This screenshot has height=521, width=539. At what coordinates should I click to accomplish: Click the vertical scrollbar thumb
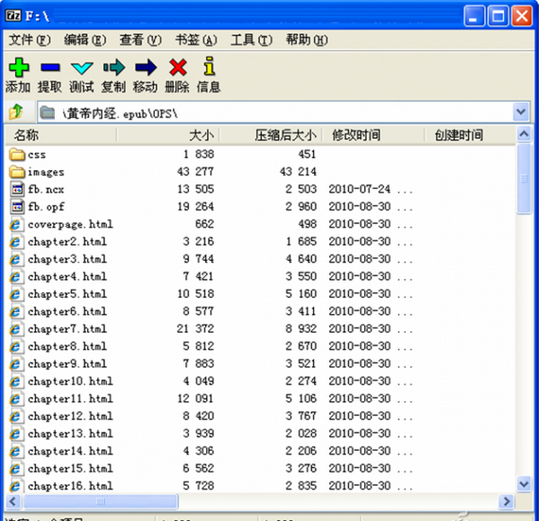[x=524, y=179]
